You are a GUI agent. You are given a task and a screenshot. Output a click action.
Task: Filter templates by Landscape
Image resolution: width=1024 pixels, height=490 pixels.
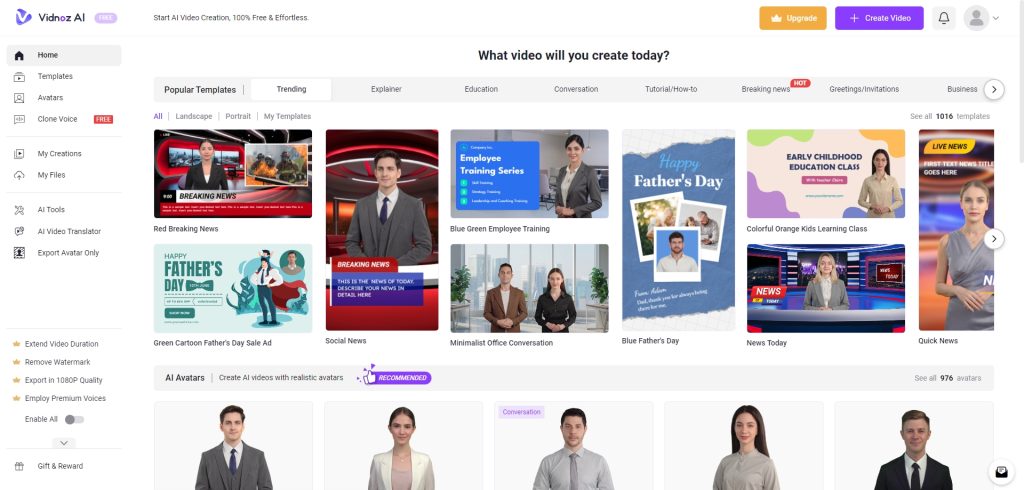[194, 117]
